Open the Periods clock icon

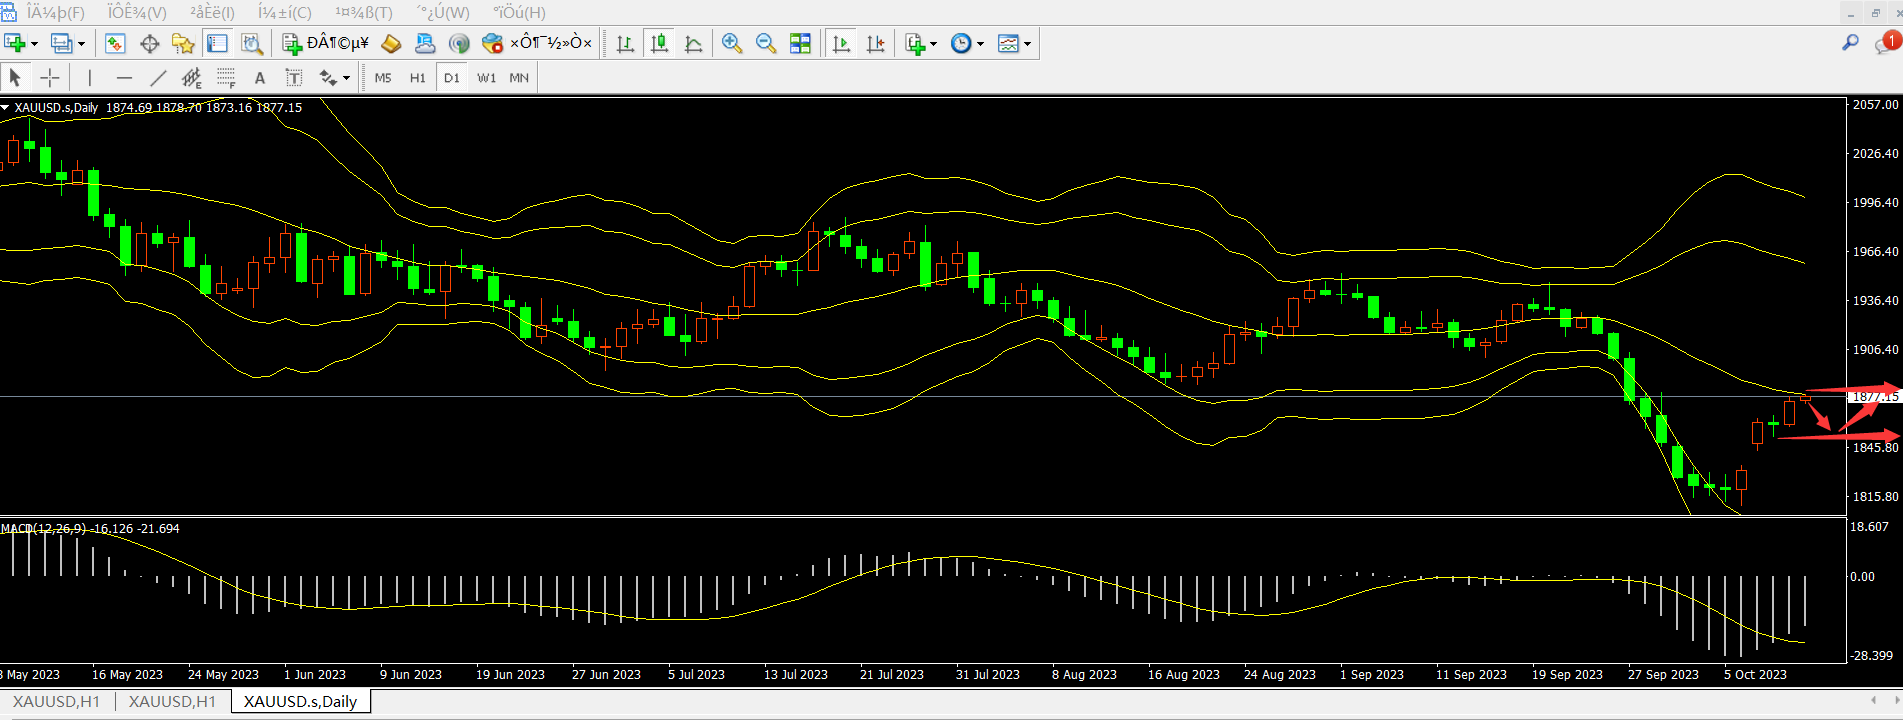click(x=961, y=43)
